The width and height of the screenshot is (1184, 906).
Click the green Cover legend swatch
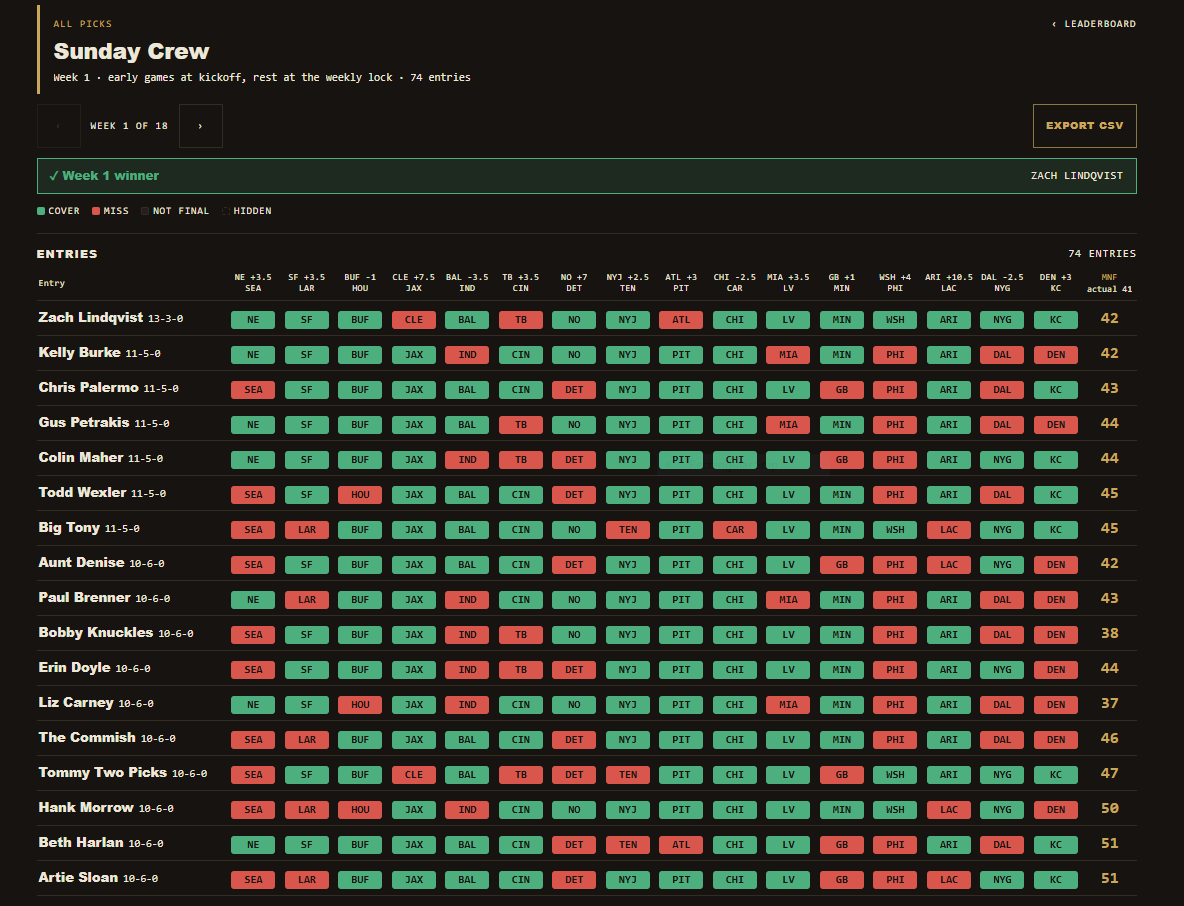[41, 211]
